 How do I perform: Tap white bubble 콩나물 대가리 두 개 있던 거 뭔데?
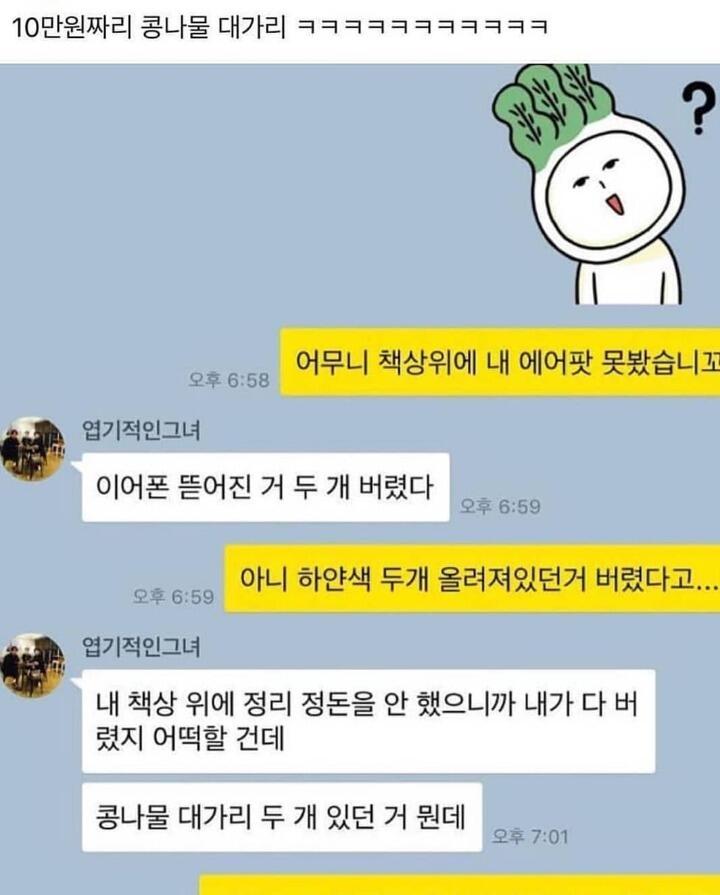coord(282,817)
